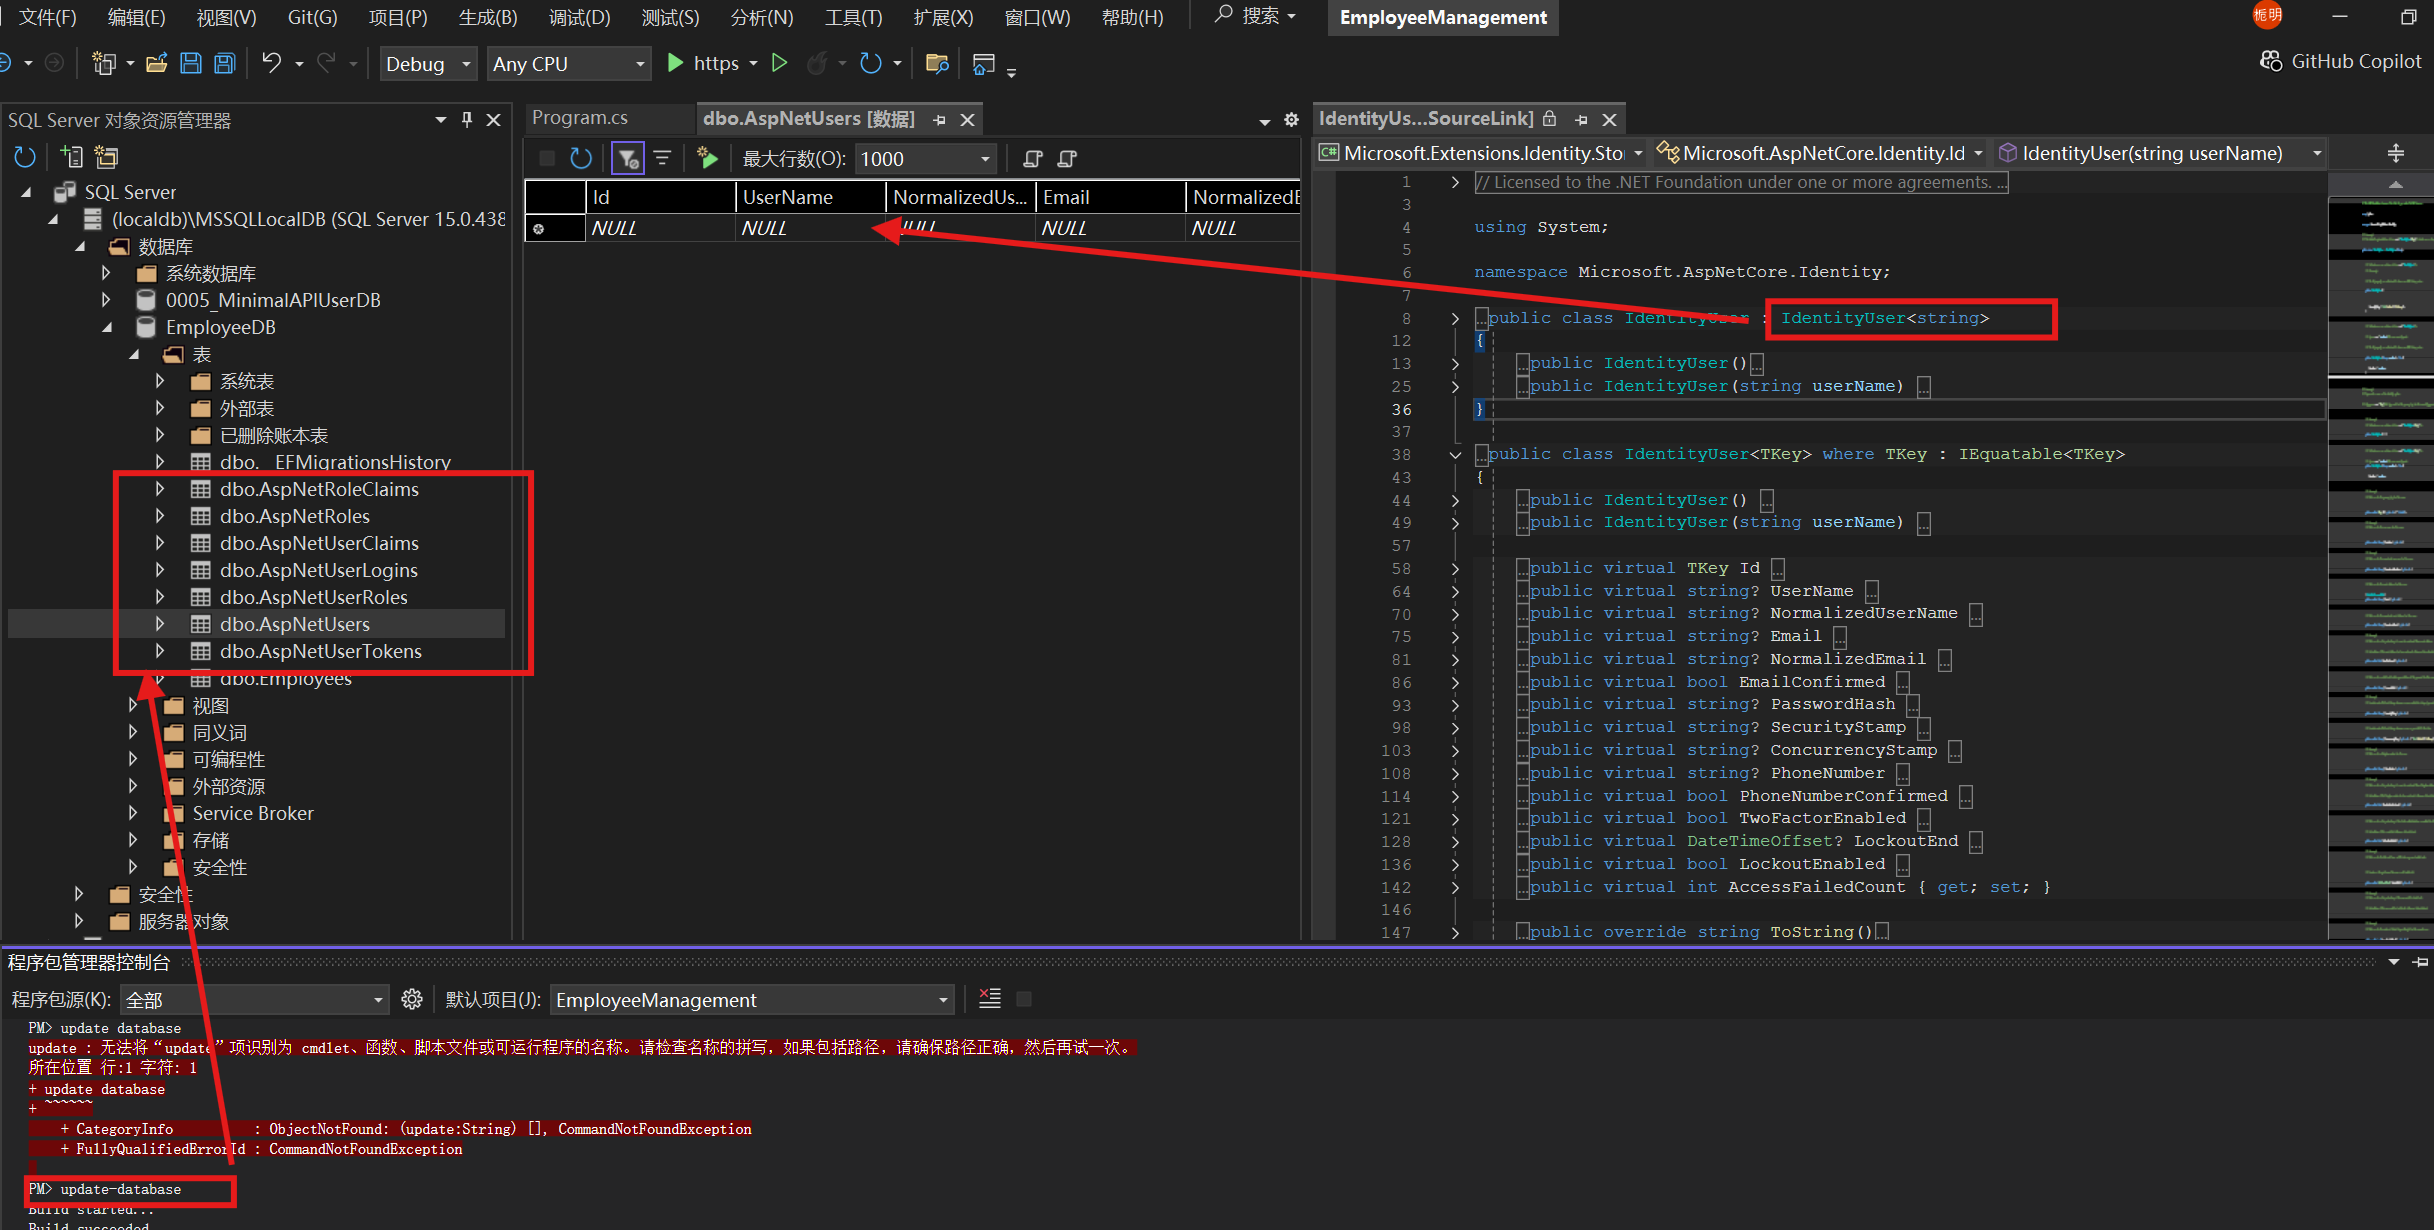This screenshot has width=2434, height=1230.
Task: Open the Find in Files folder-search icon
Action: pos(937,64)
